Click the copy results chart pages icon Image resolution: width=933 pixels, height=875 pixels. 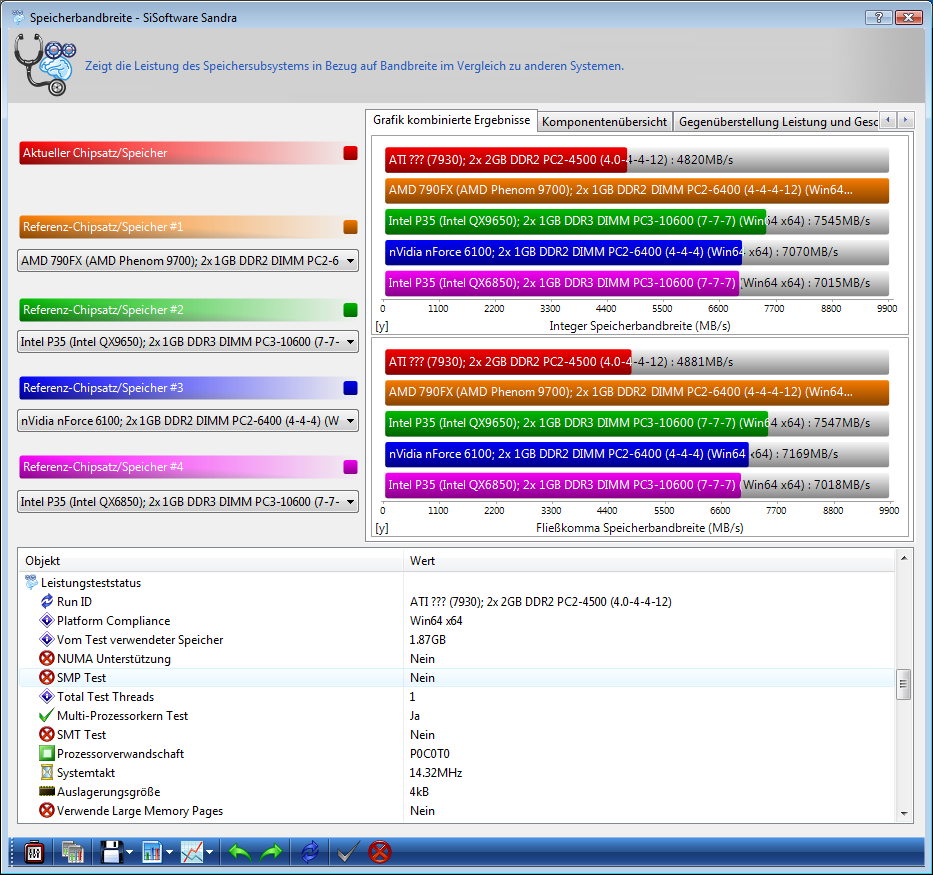point(72,852)
